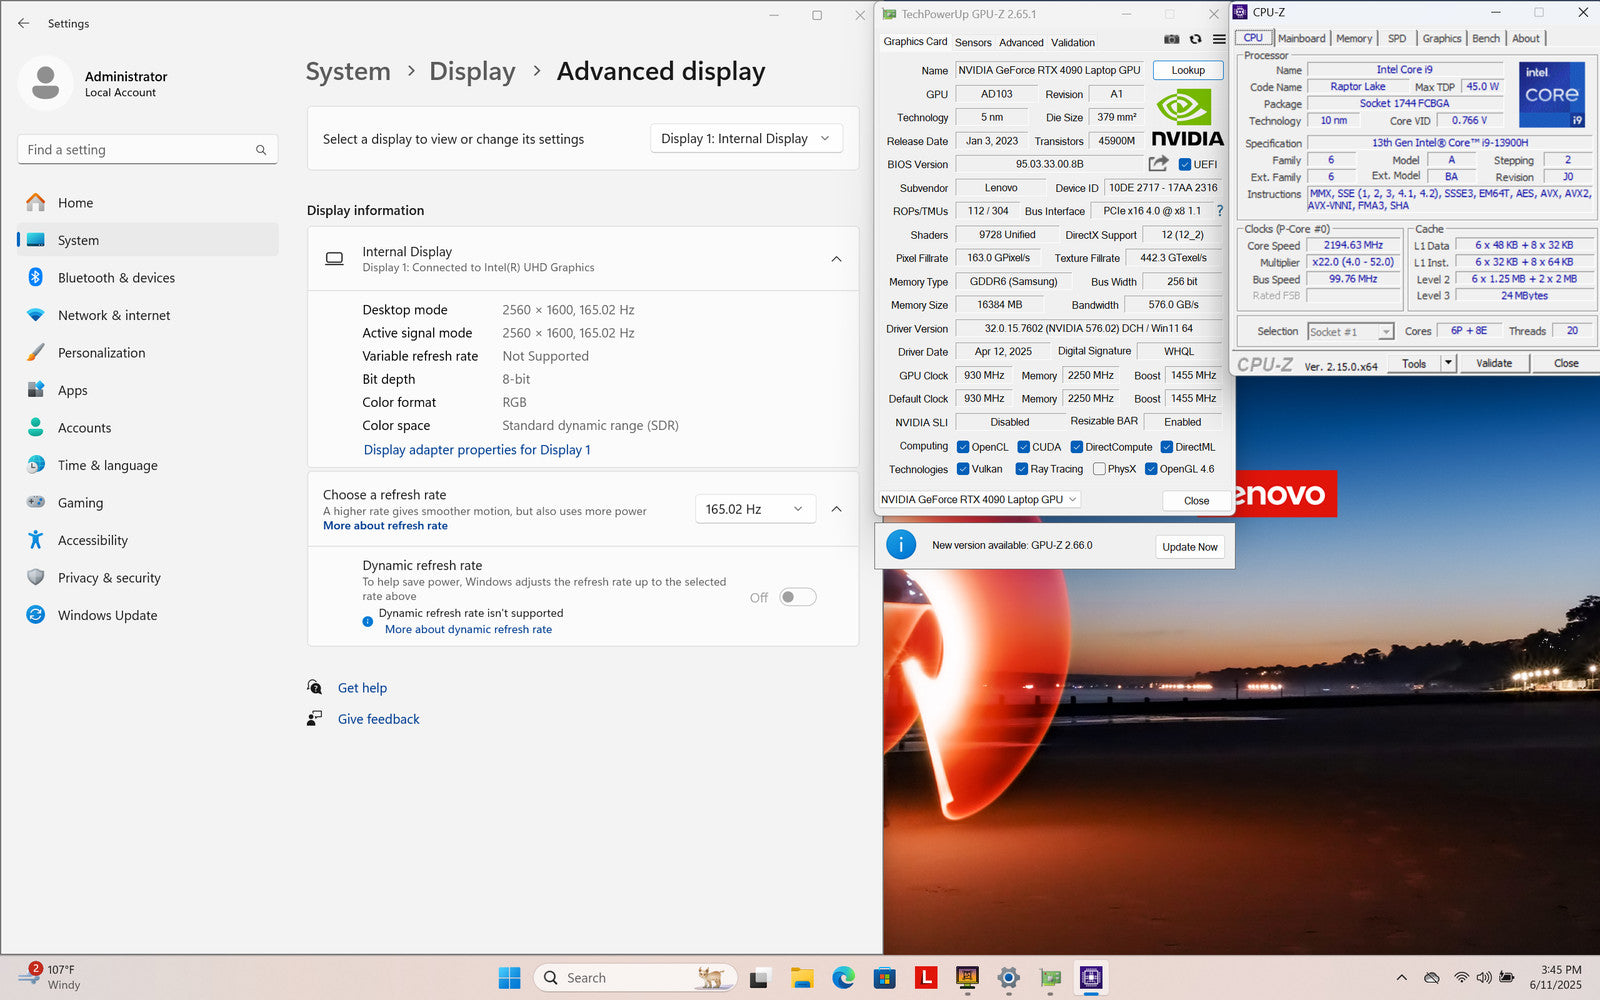1600x1000 pixels.
Task: Toggle the Dynamic refresh rate switch
Action: click(797, 597)
